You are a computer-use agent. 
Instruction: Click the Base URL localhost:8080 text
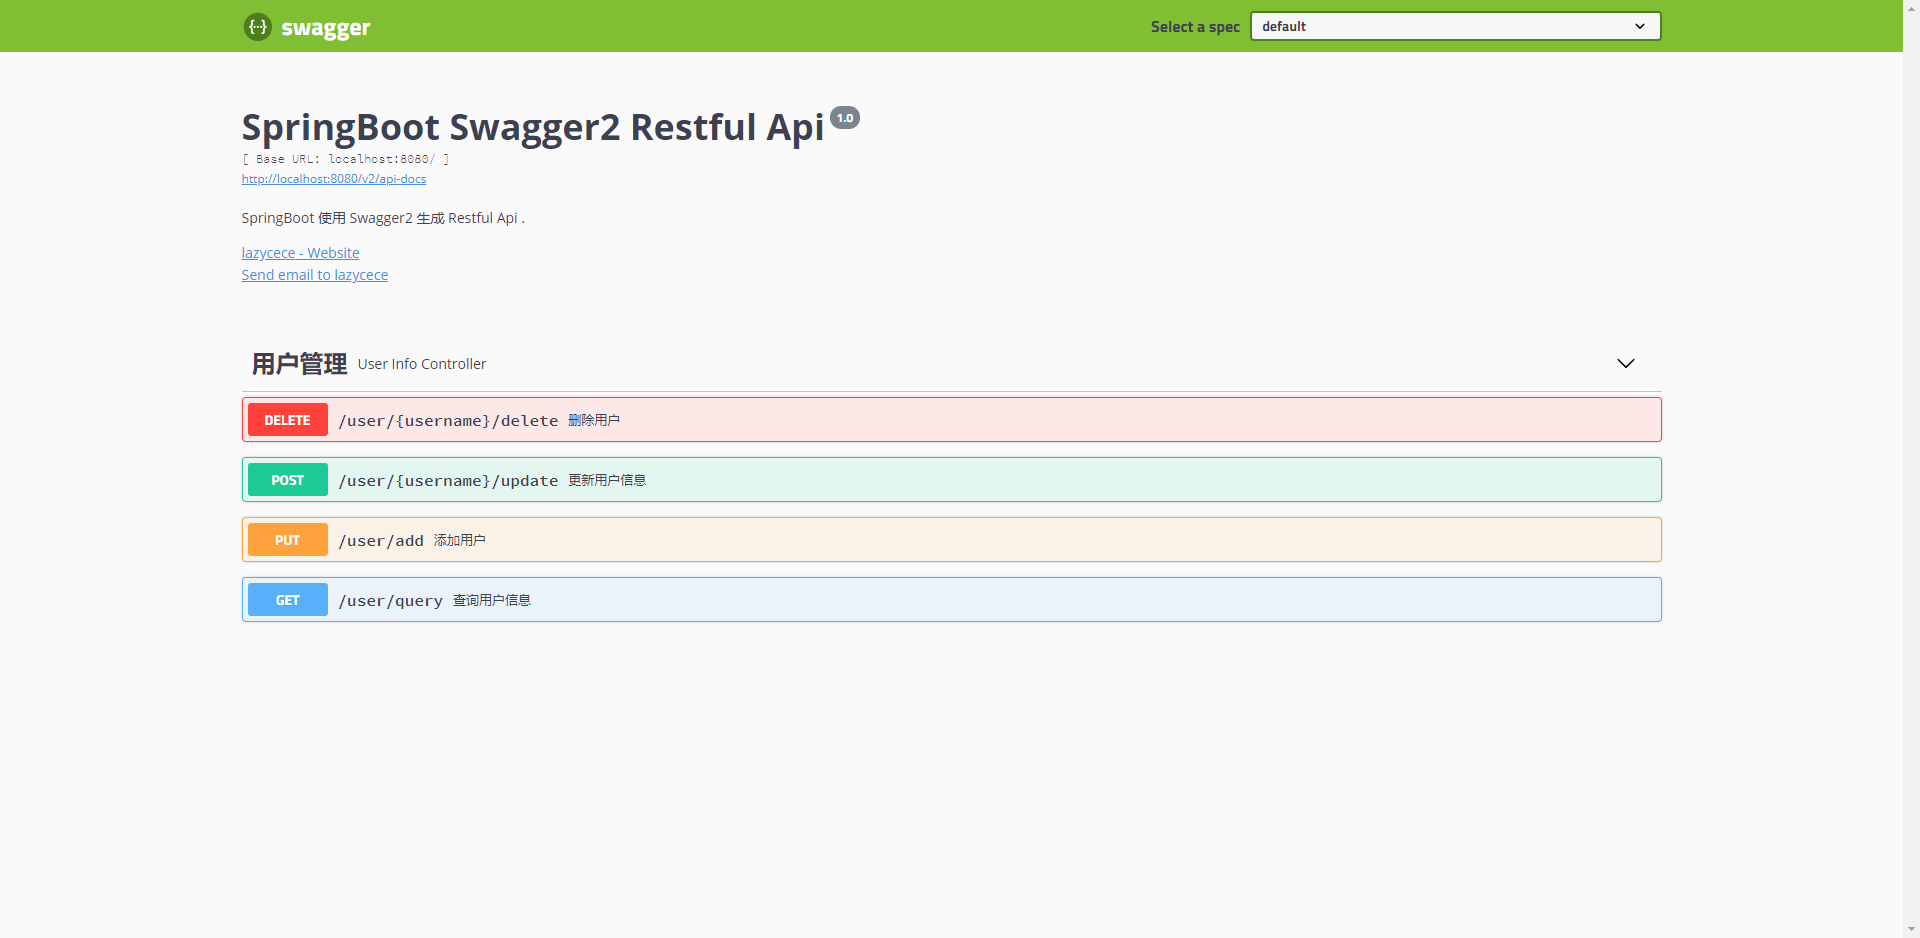point(345,159)
